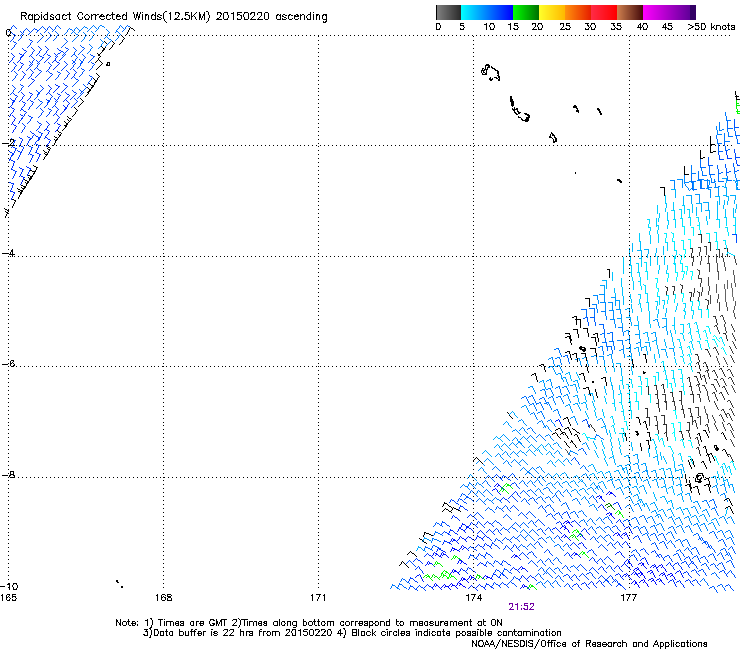Click longitude label '177' on bottom axis
Screen dimensions: 740x650
pyautogui.click(x=629, y=598)
